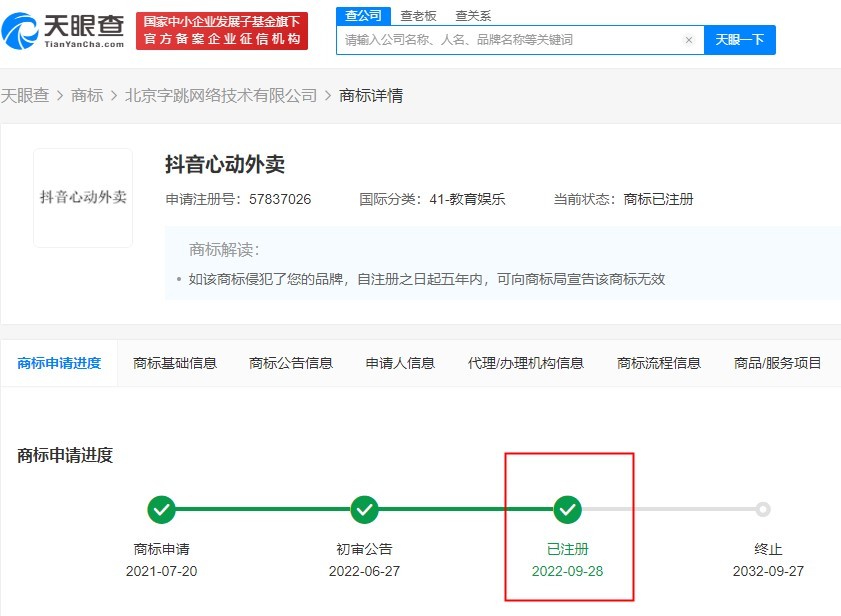841x616 pixels.
Task: Switch to the 查老板 search tab
Action: pos(418,16)
